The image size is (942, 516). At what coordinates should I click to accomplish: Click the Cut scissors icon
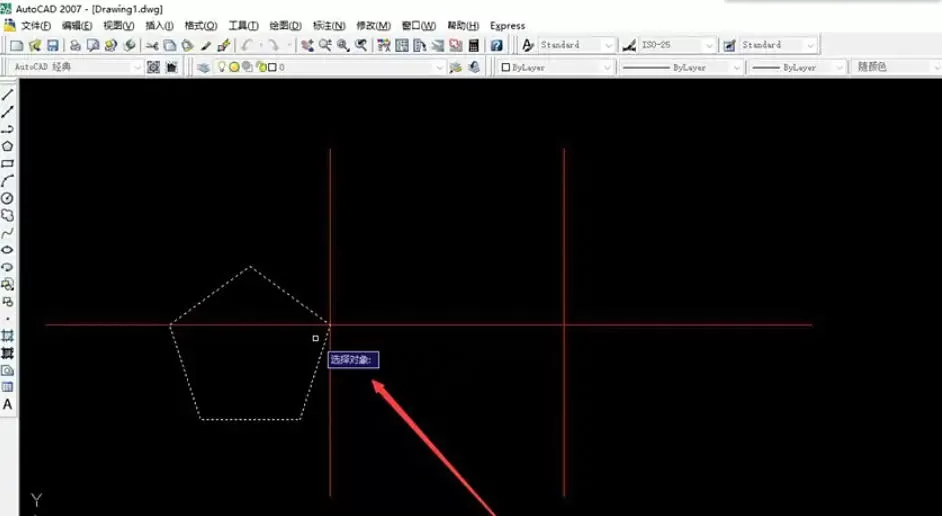[152, 45]
